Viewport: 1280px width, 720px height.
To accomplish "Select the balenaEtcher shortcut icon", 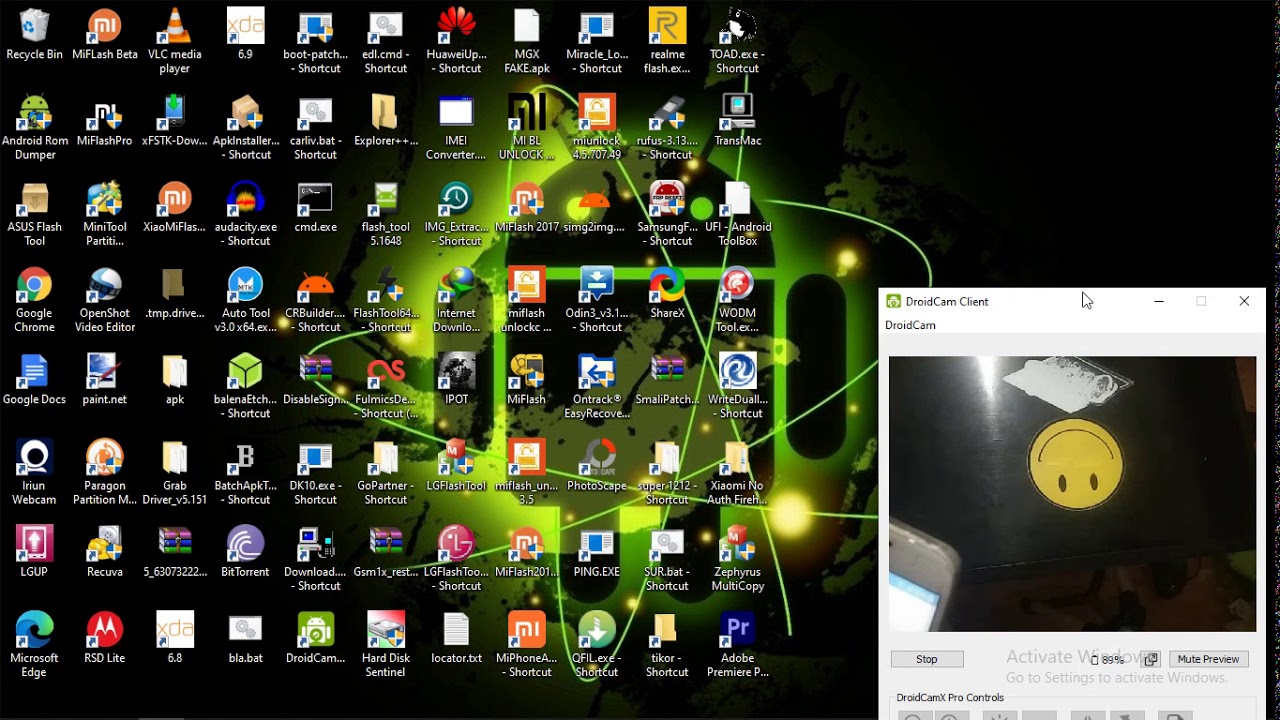I will click(x=245, y=386).
